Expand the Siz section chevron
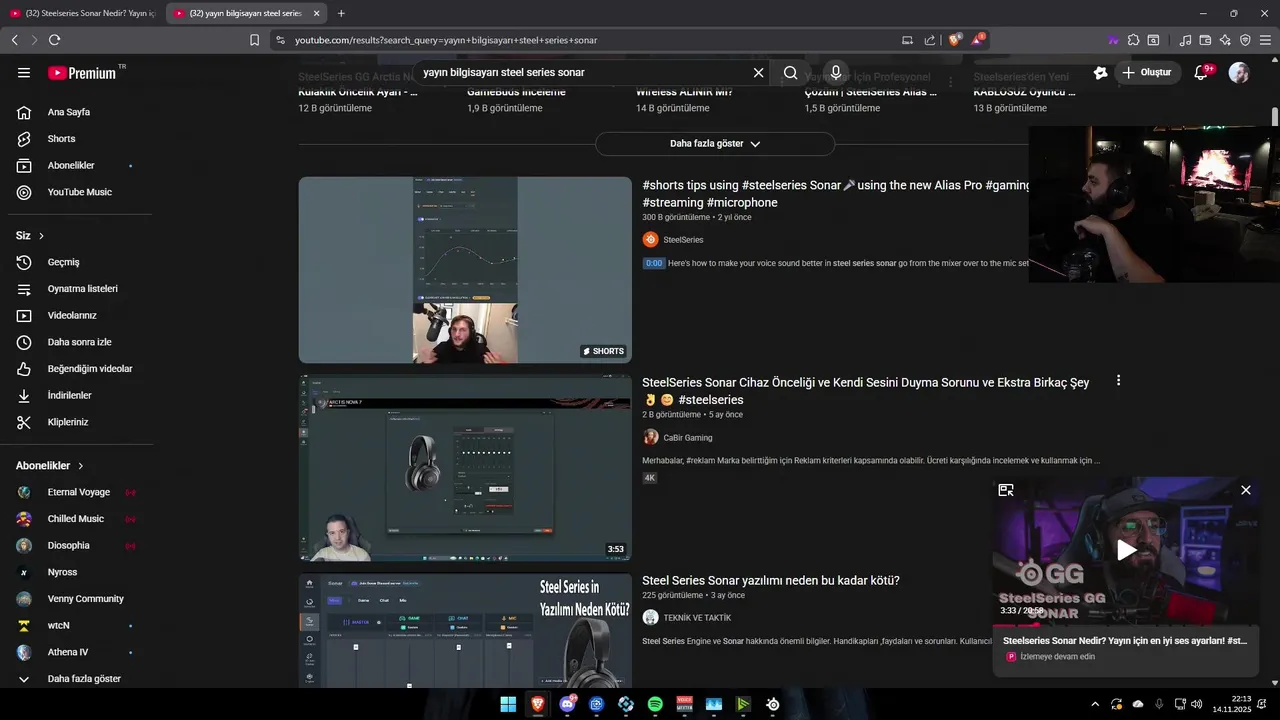The image size is (1280, 720). (x=41, y=236)
